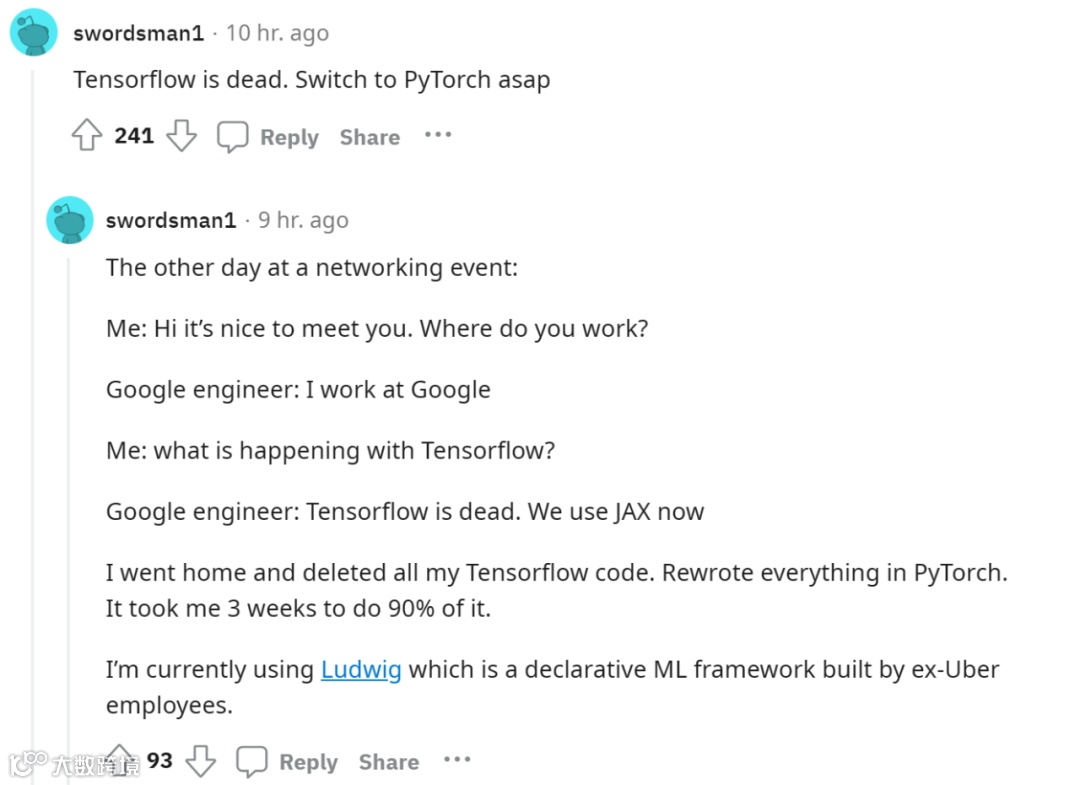Share the top comment with 241 points
The width and height of the screenshot is (1080, 785).
coord(369,137)
